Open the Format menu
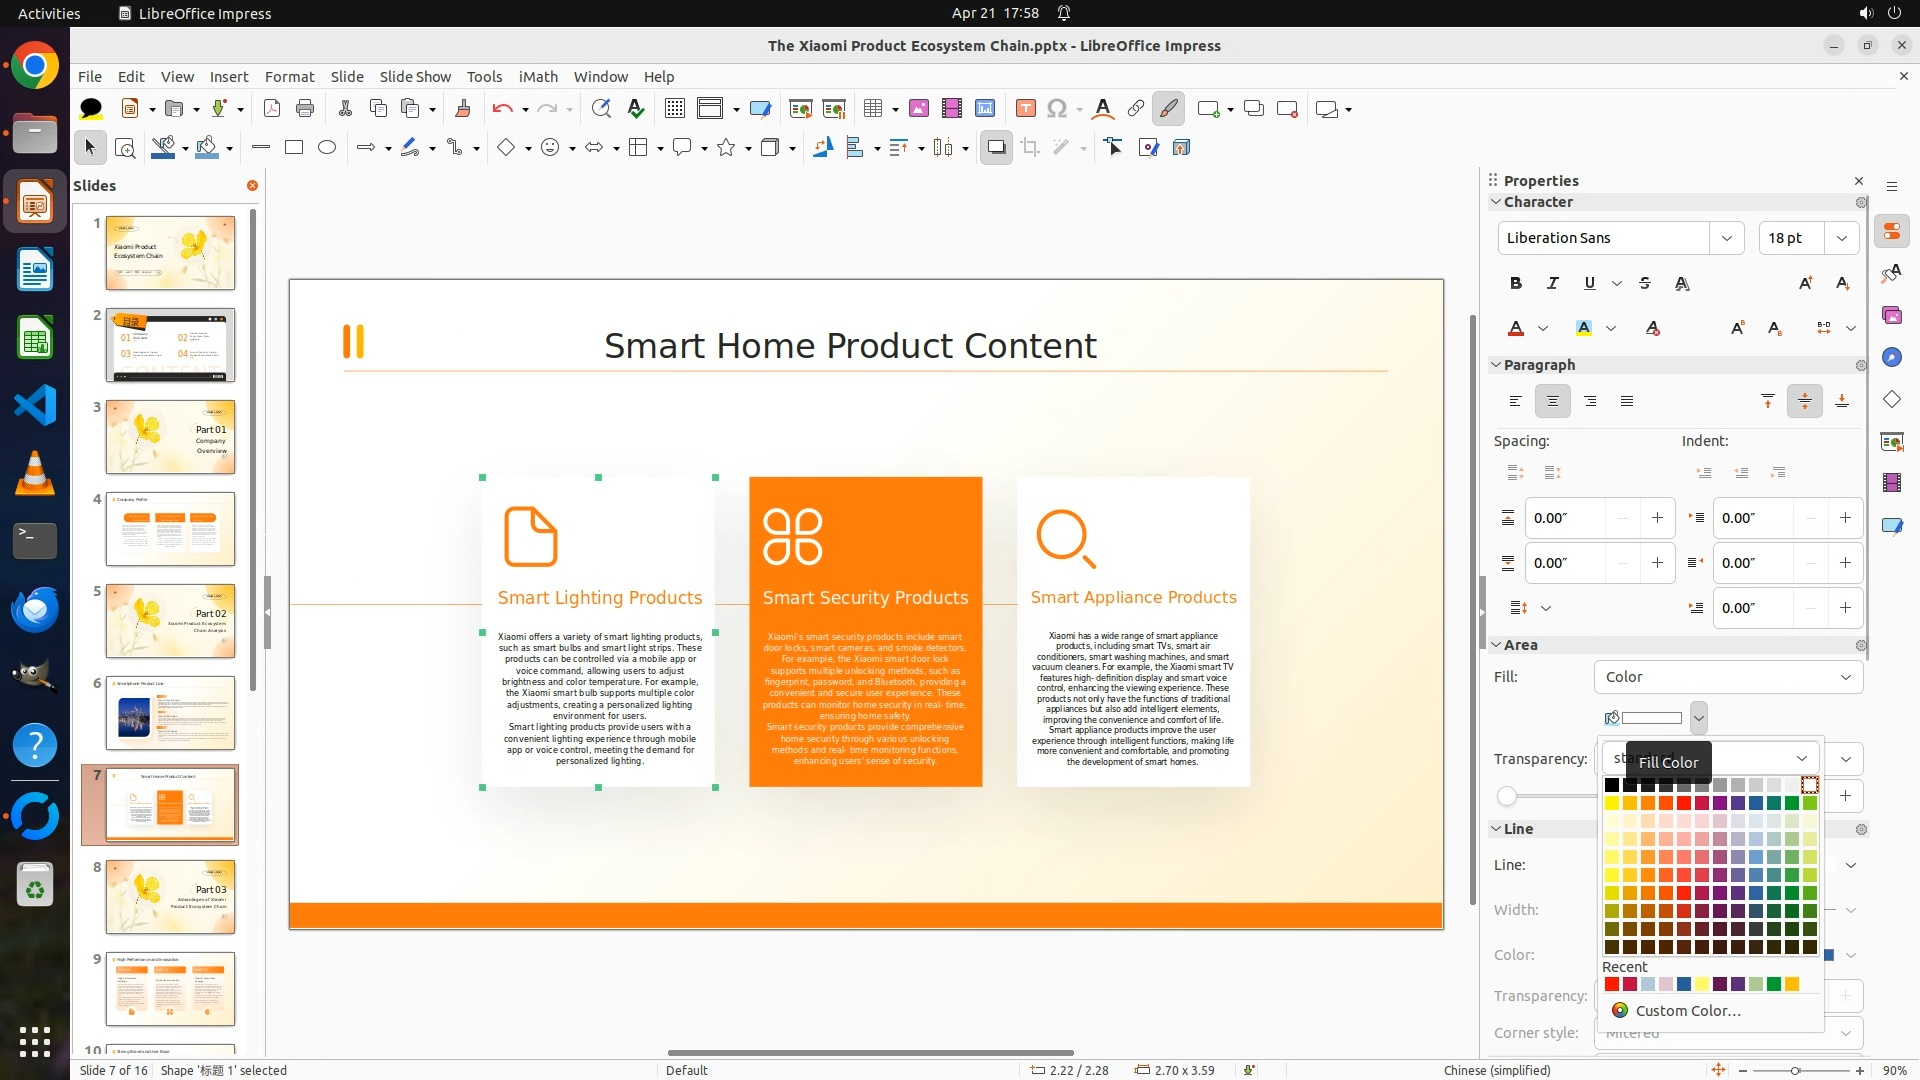 pyautogui.click(x=289, y=77)
